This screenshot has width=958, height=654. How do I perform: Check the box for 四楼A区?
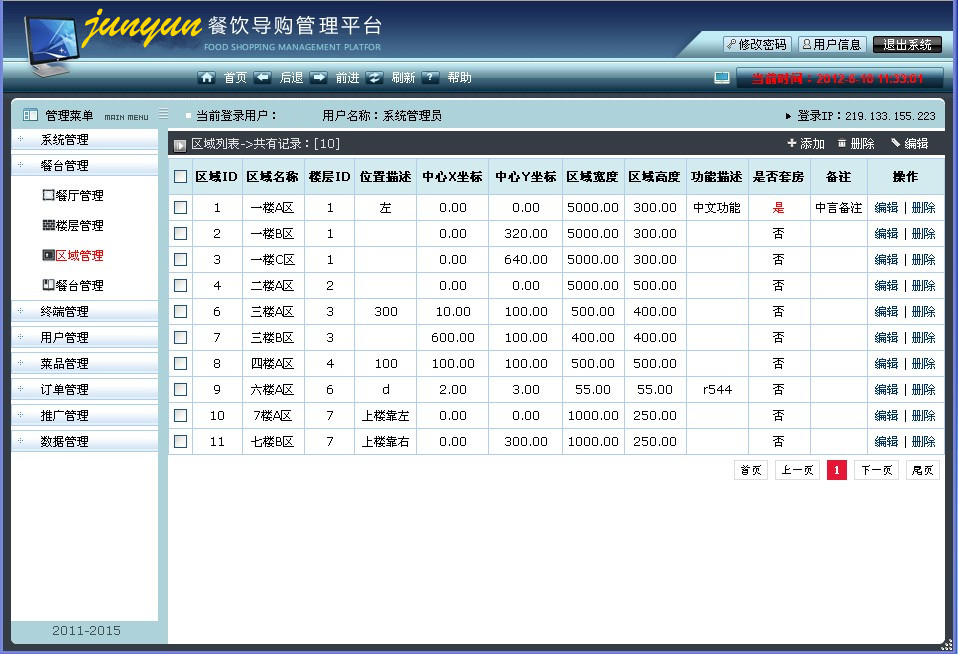180,364
